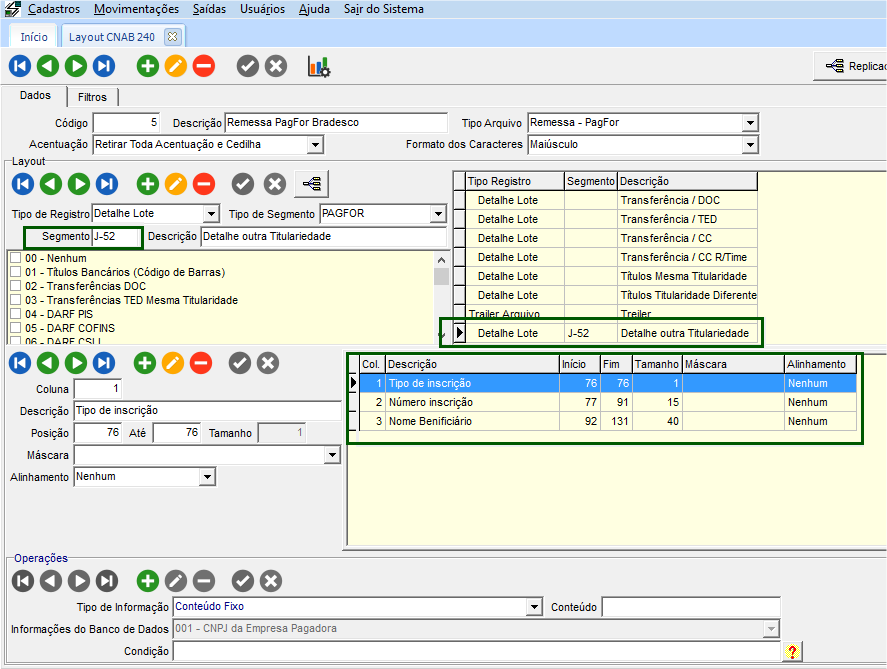Open the Tipo de Informação dropdown
This screenshot has height=669, width=887.
point(534,607)
